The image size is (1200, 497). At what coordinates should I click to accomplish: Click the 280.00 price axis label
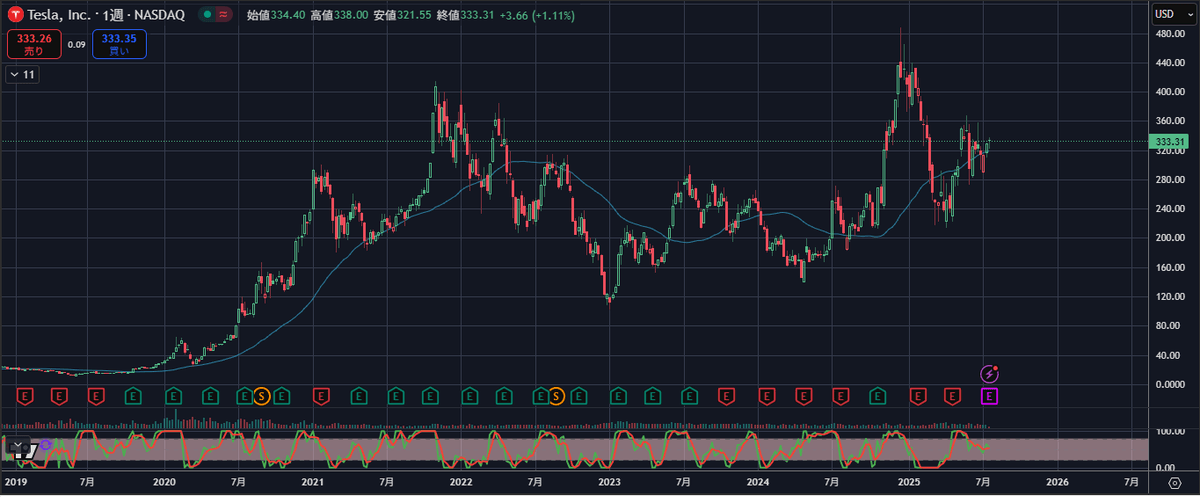1170,179
